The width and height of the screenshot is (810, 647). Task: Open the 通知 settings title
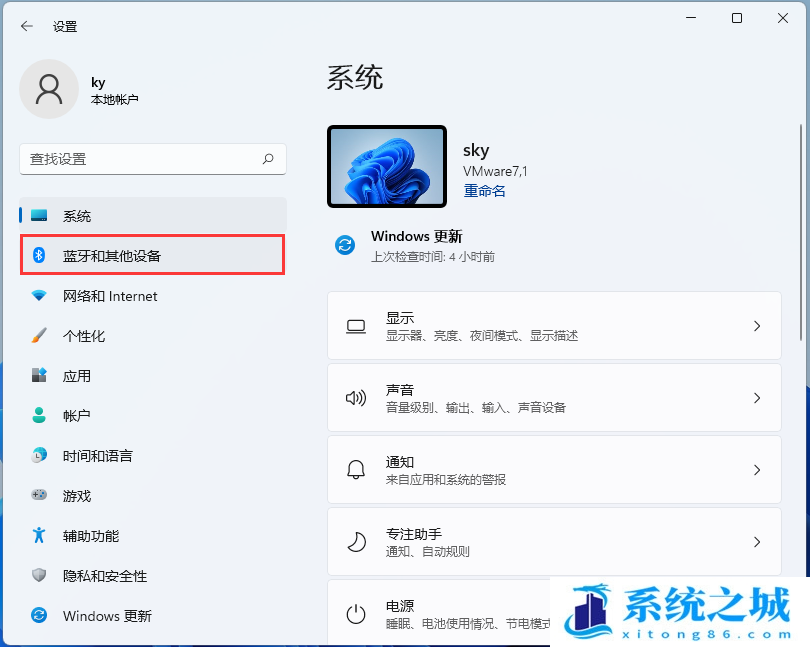coord(400,461)
